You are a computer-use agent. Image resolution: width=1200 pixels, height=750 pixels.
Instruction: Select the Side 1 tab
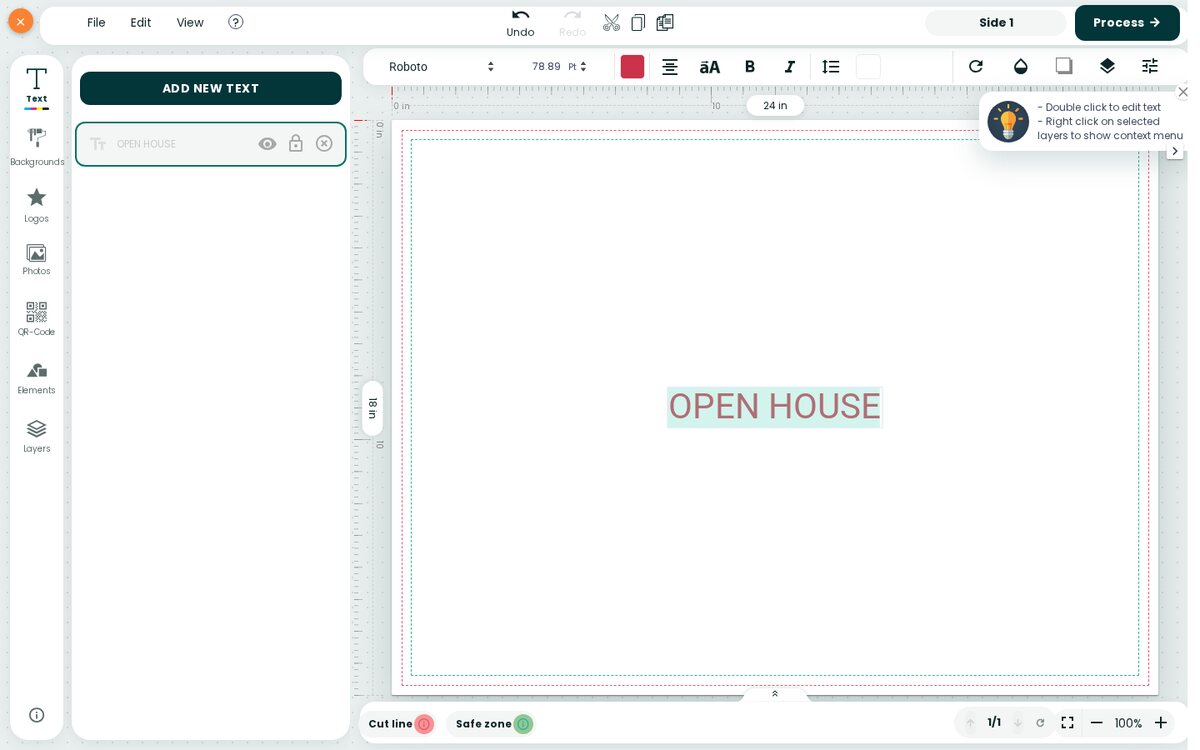[x=996, y=23]
